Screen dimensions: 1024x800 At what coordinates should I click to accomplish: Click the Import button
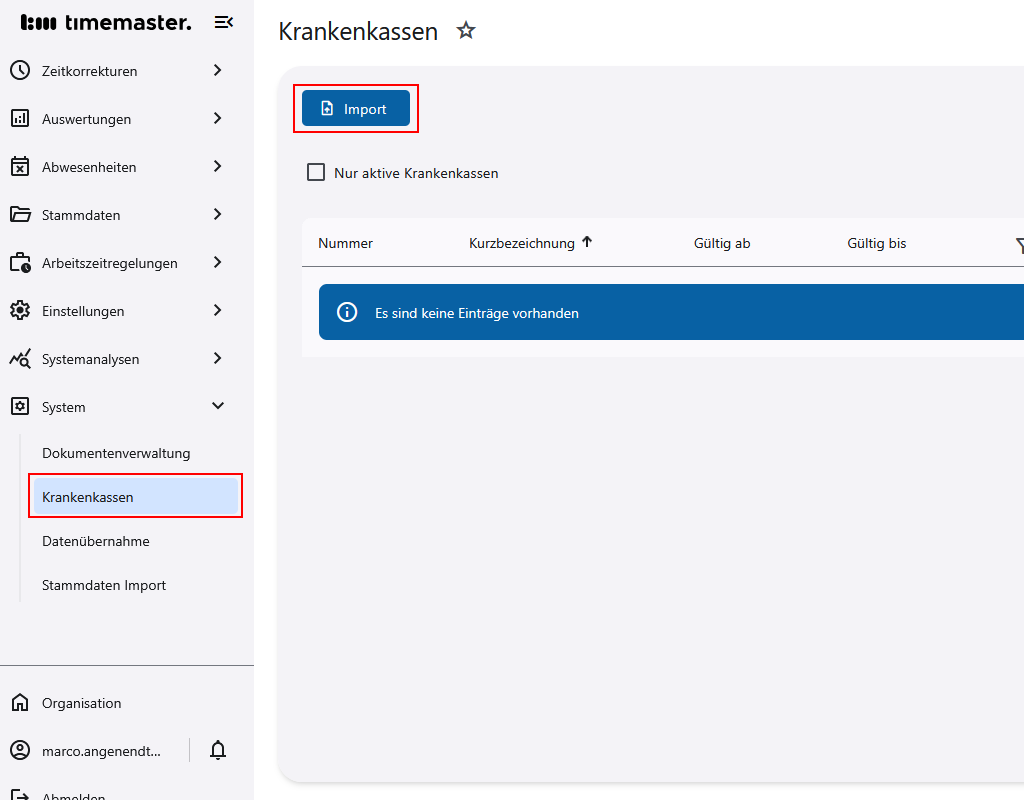pos(356,108)
